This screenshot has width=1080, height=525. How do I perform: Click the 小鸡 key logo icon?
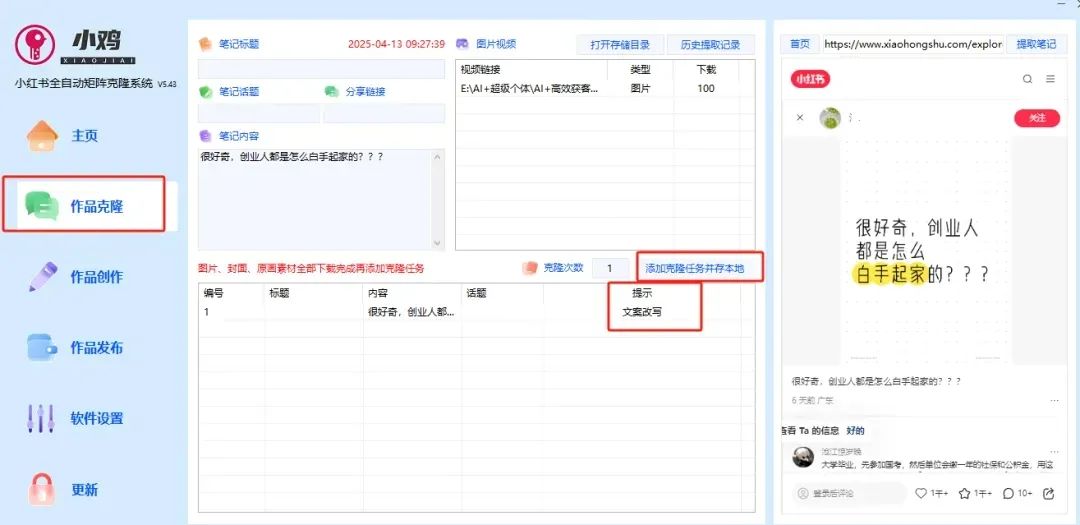[x=34, y=45]
